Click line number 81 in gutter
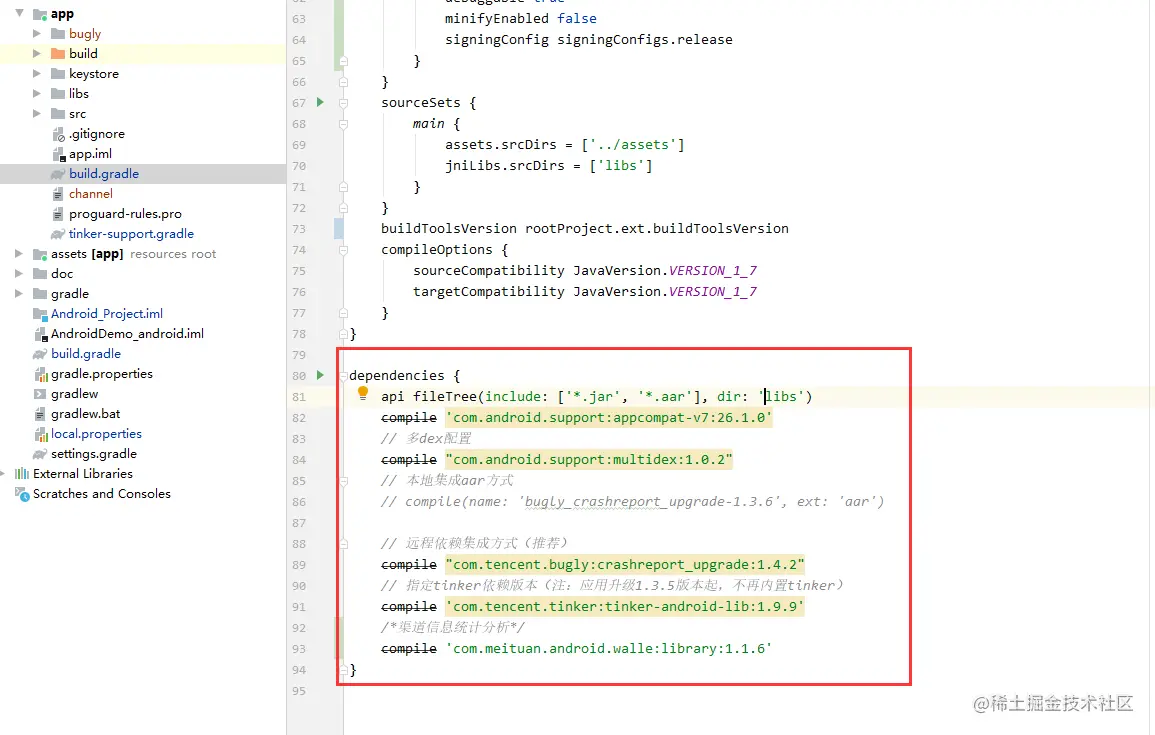This screenshot has width=1155, height=735. [x=298, y=397]
